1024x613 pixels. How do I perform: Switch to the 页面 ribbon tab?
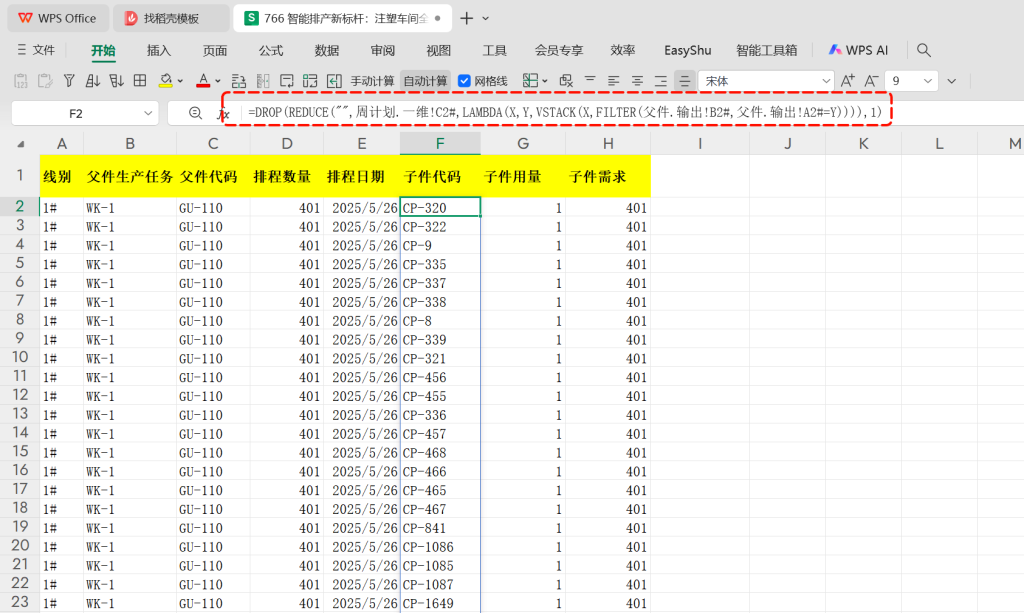[x=215, y=50]
